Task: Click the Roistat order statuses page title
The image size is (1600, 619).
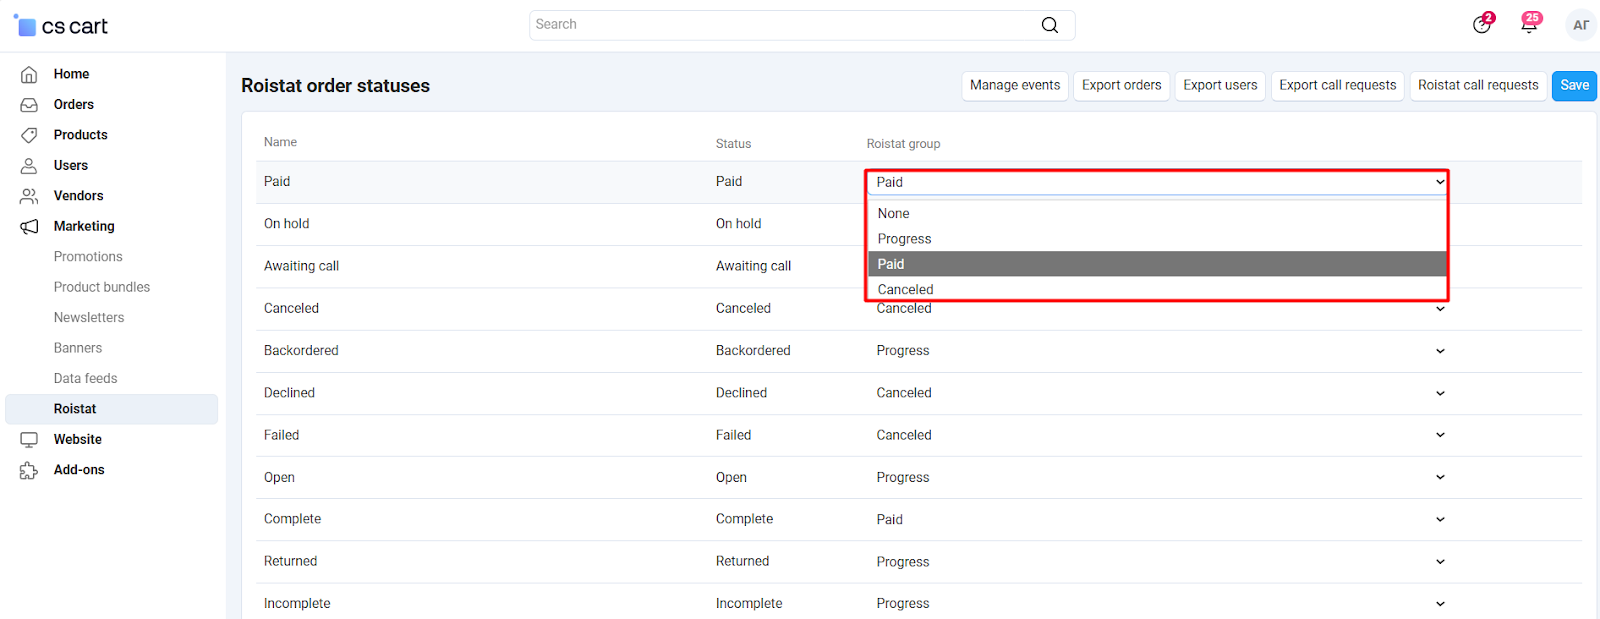Action: tap(335, 86)
